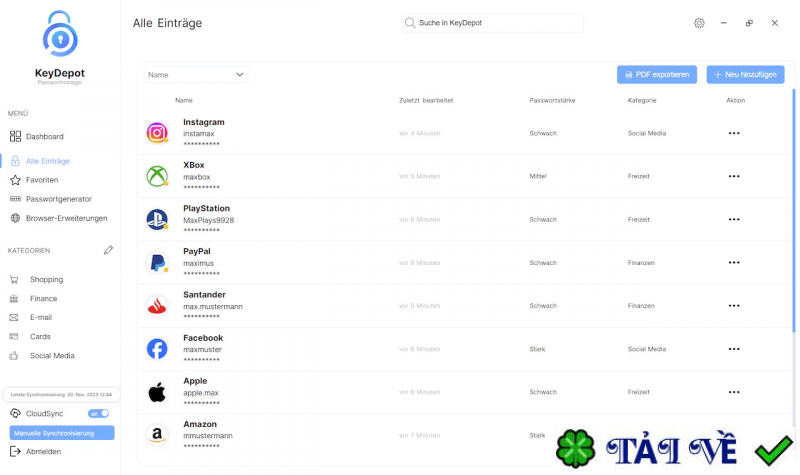Expand the Name sort dropdown

(196, 74)
